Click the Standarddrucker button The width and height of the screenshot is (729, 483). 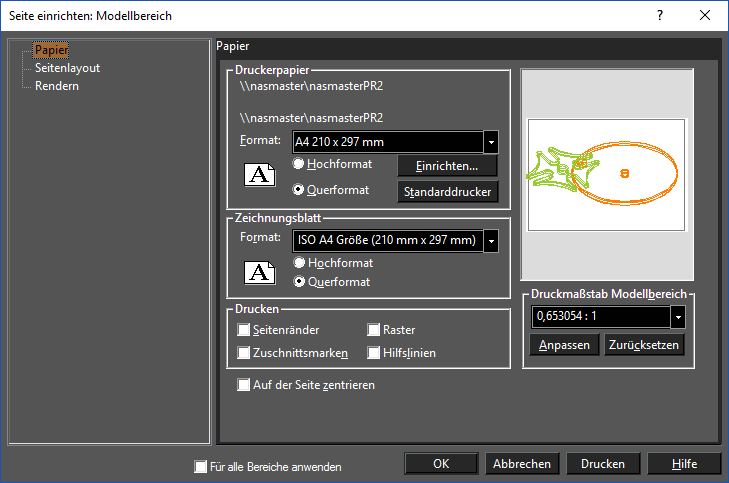coord(447,192)
